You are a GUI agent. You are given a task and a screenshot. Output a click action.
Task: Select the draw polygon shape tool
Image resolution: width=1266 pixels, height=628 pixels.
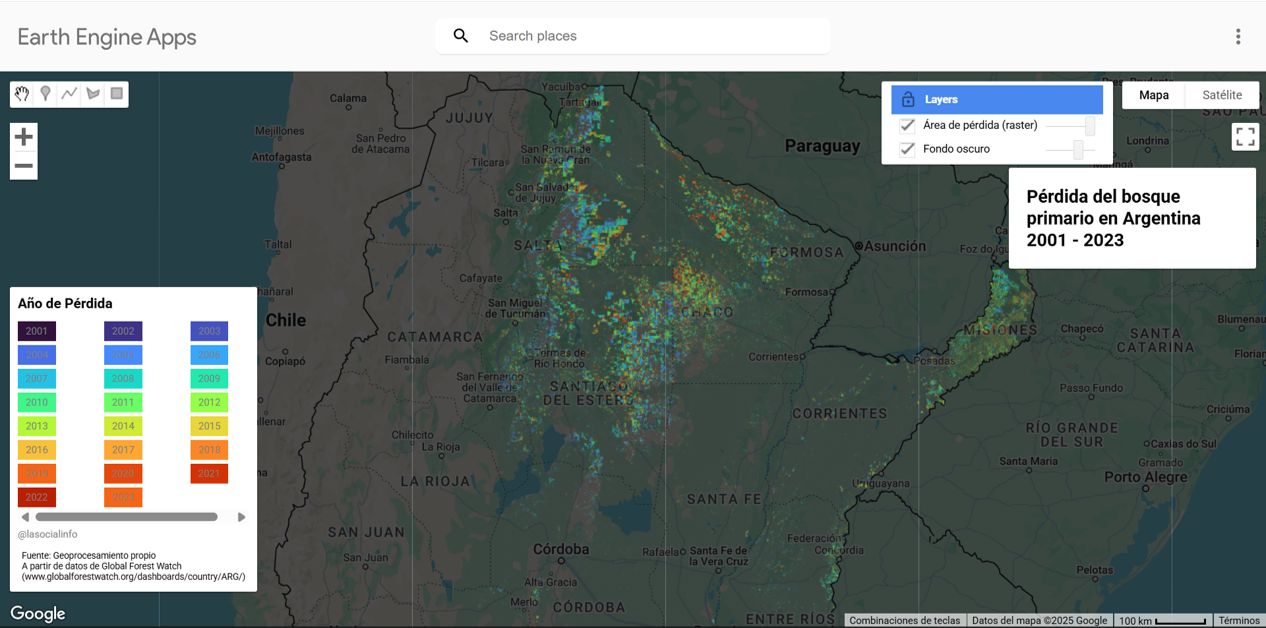[x=93, y=94]
